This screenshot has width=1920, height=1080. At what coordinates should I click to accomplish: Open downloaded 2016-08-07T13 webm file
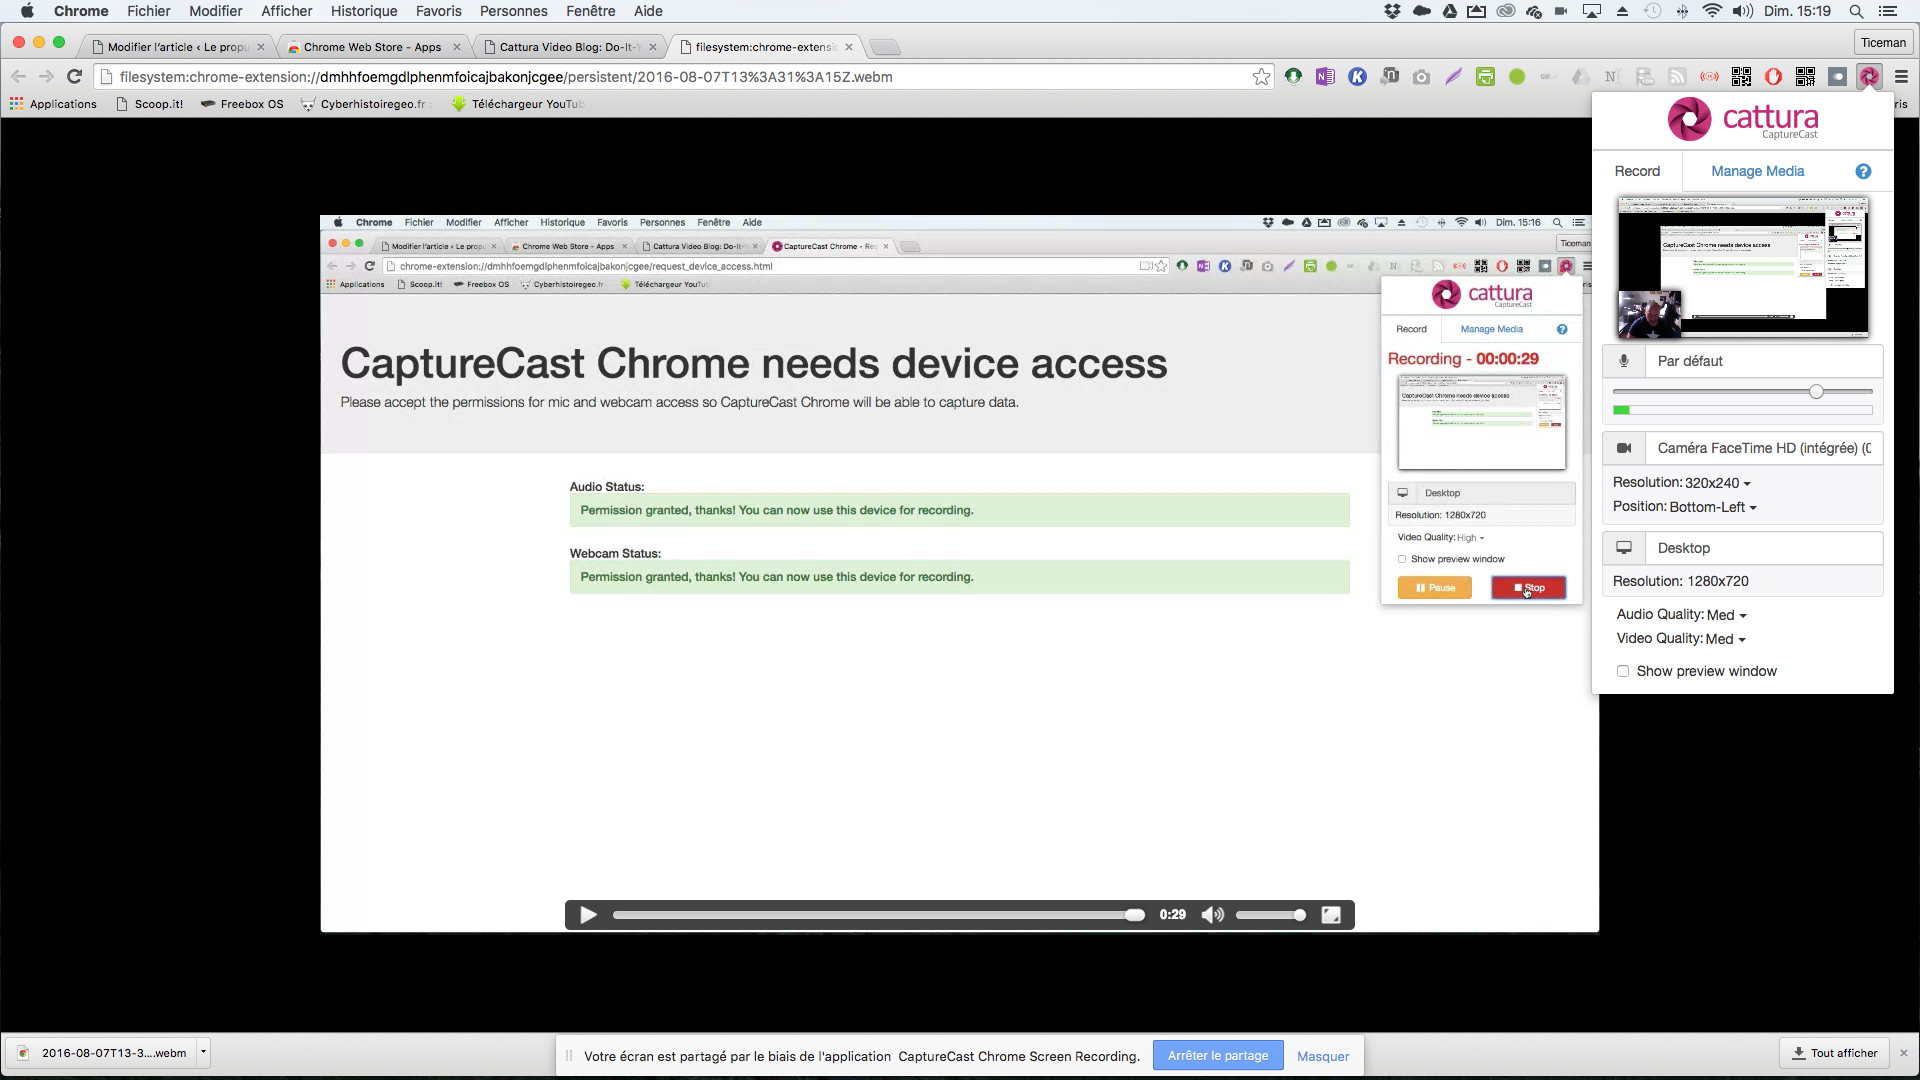[x=103, y=1053]
